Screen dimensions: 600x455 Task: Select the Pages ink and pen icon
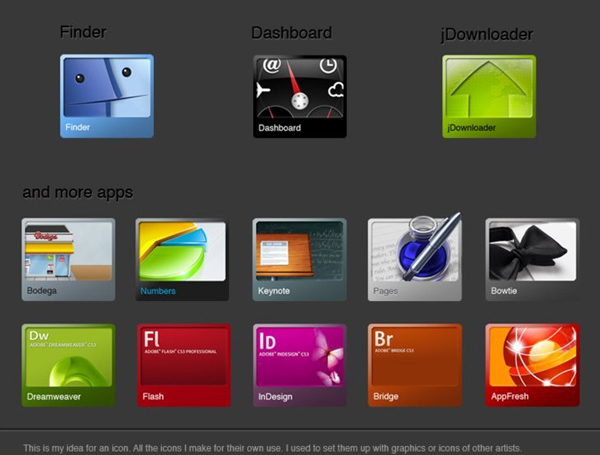click(x=415, y=257)
